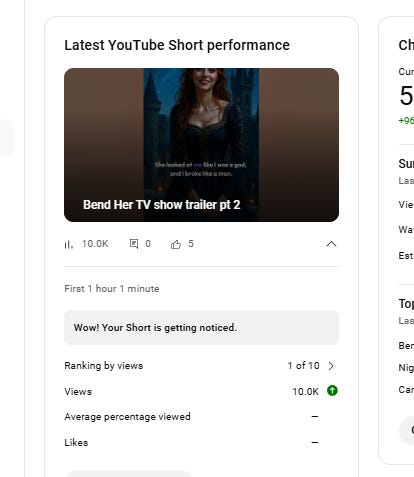
Task: Open the Ranking by views chevron arrow
Action: tap(331, 366)
